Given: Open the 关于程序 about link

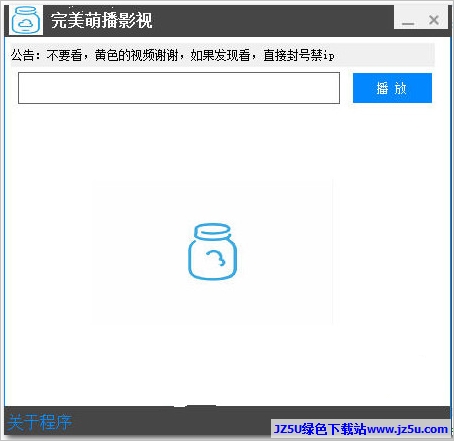Looking at the screenshot, I should (40, 422).
